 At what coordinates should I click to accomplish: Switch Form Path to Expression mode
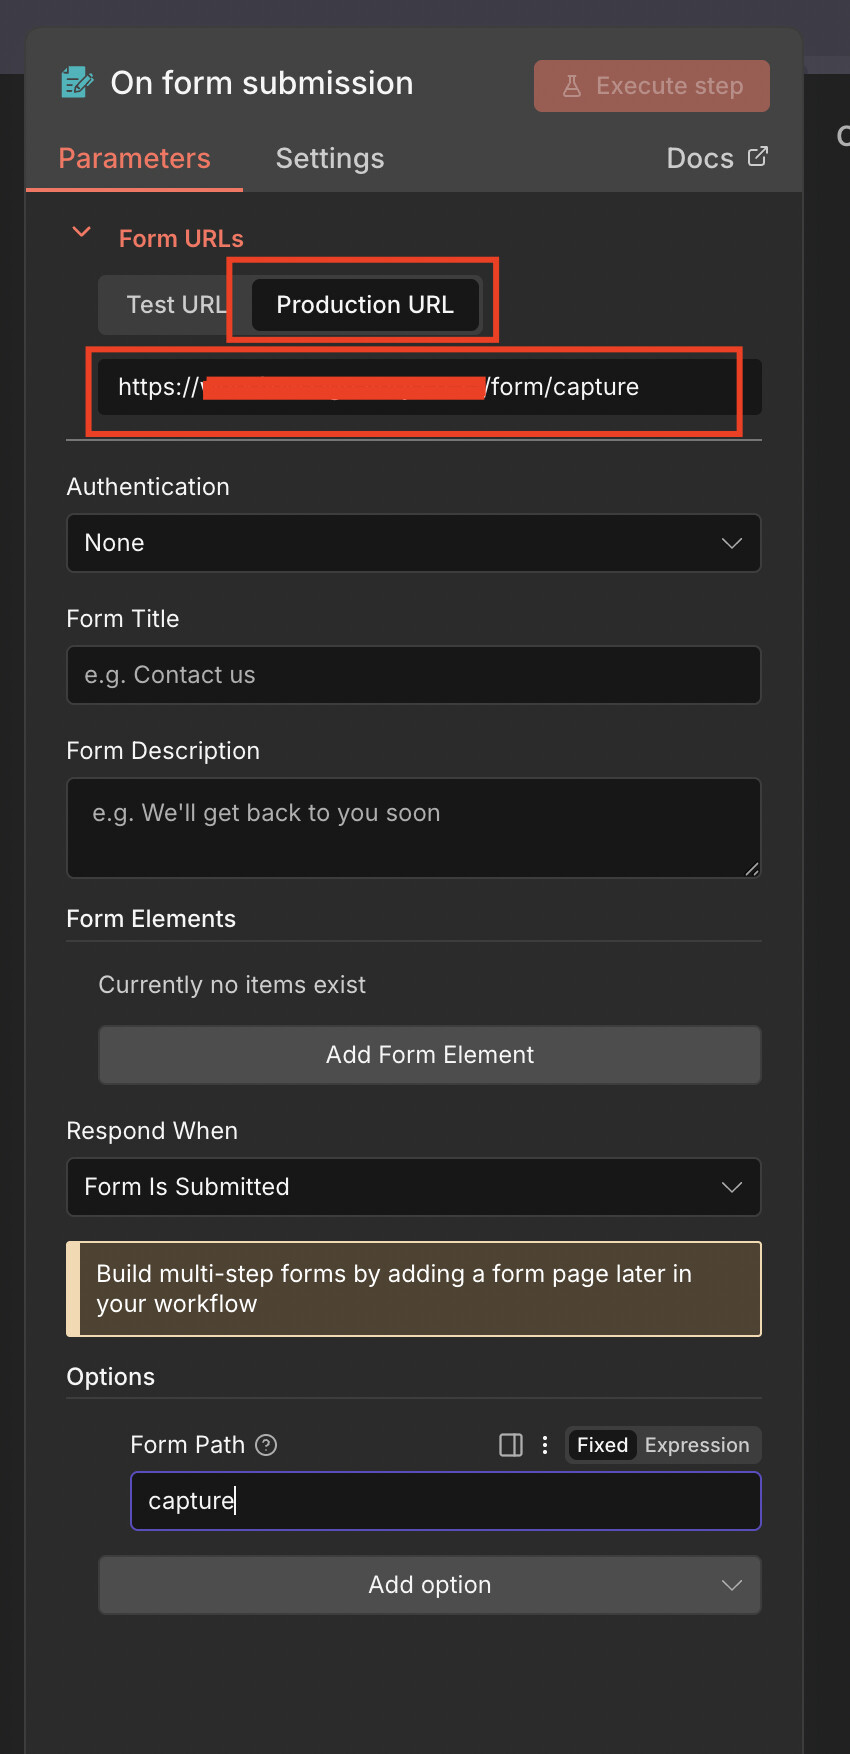[x=697, y=1445]
